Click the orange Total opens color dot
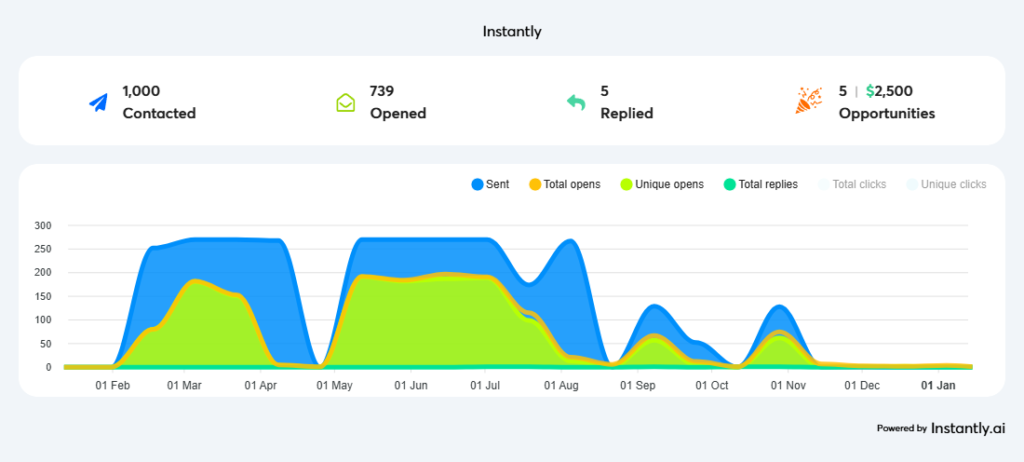The height and width of the screenshot is (462, 1024). pos(535,184)
